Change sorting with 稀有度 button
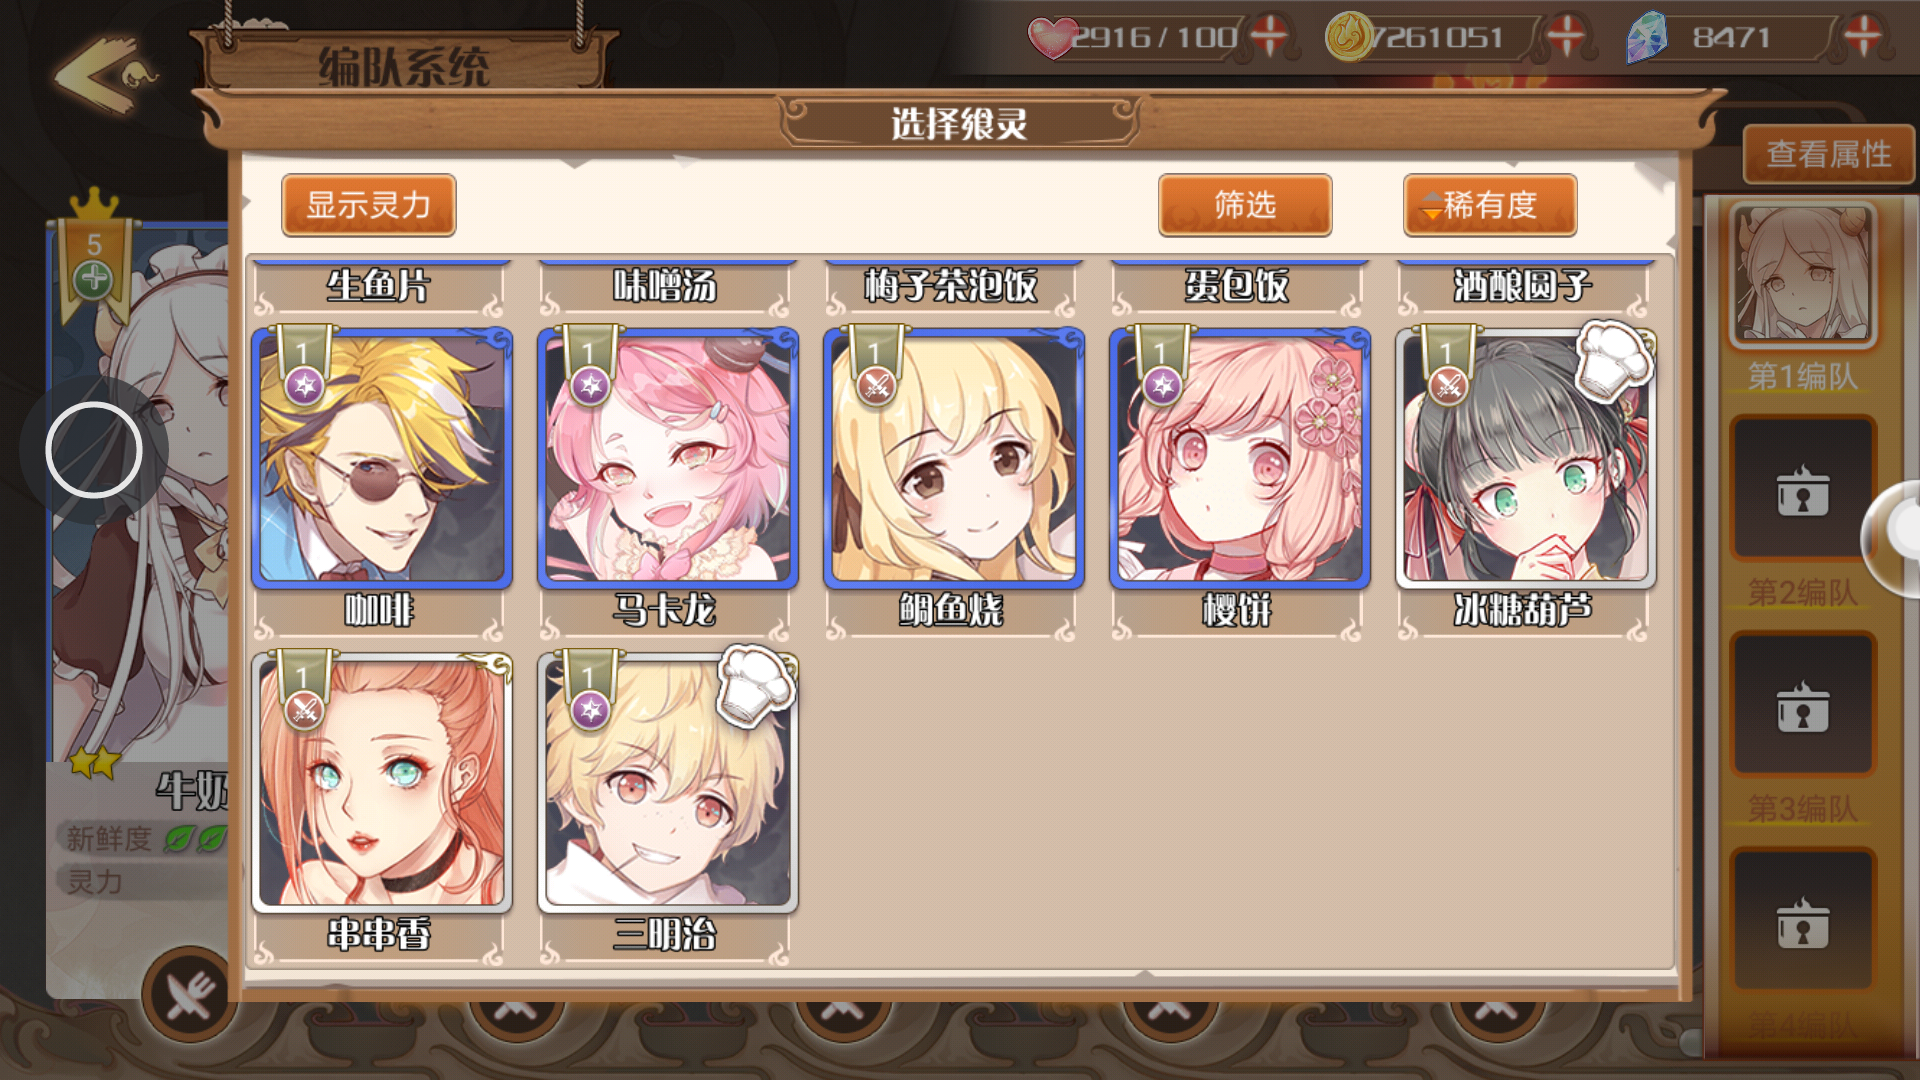 (1490, 205)
